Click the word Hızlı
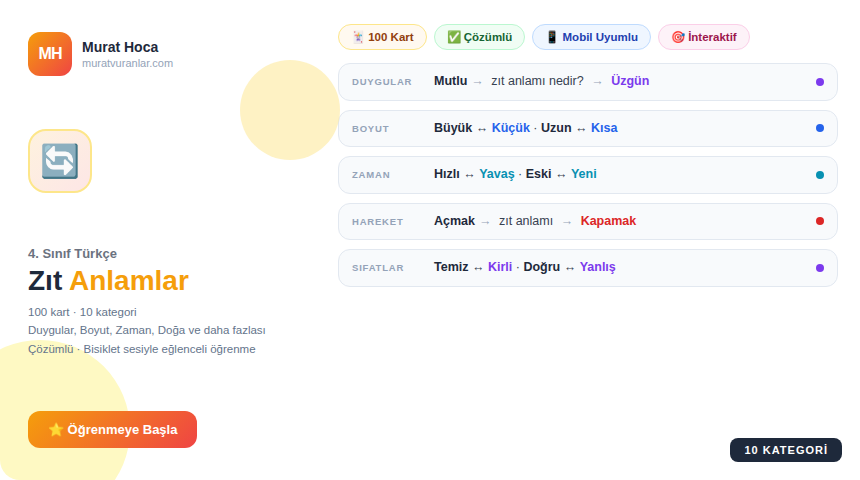Image resolution: width=860 pixels, height=480 pixels. click(x=446, y=174)
